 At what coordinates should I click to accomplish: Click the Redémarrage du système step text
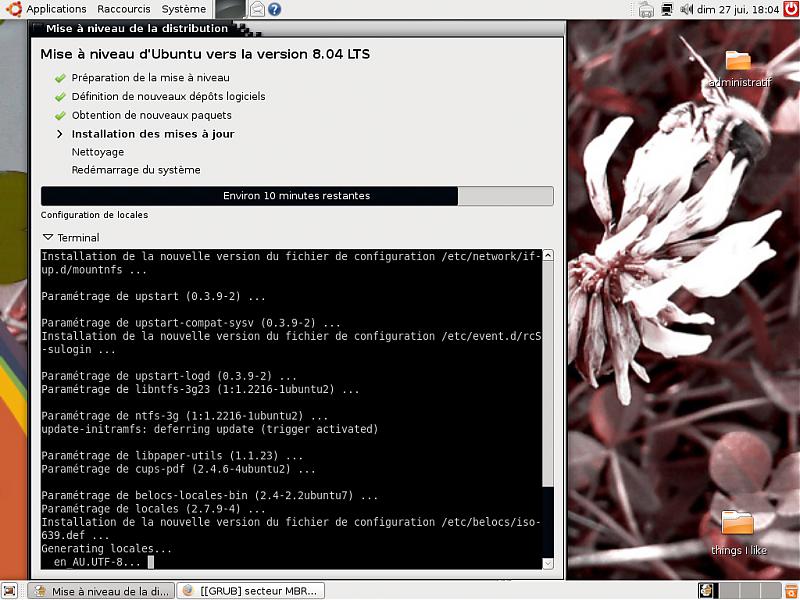[x=136, y=170]
